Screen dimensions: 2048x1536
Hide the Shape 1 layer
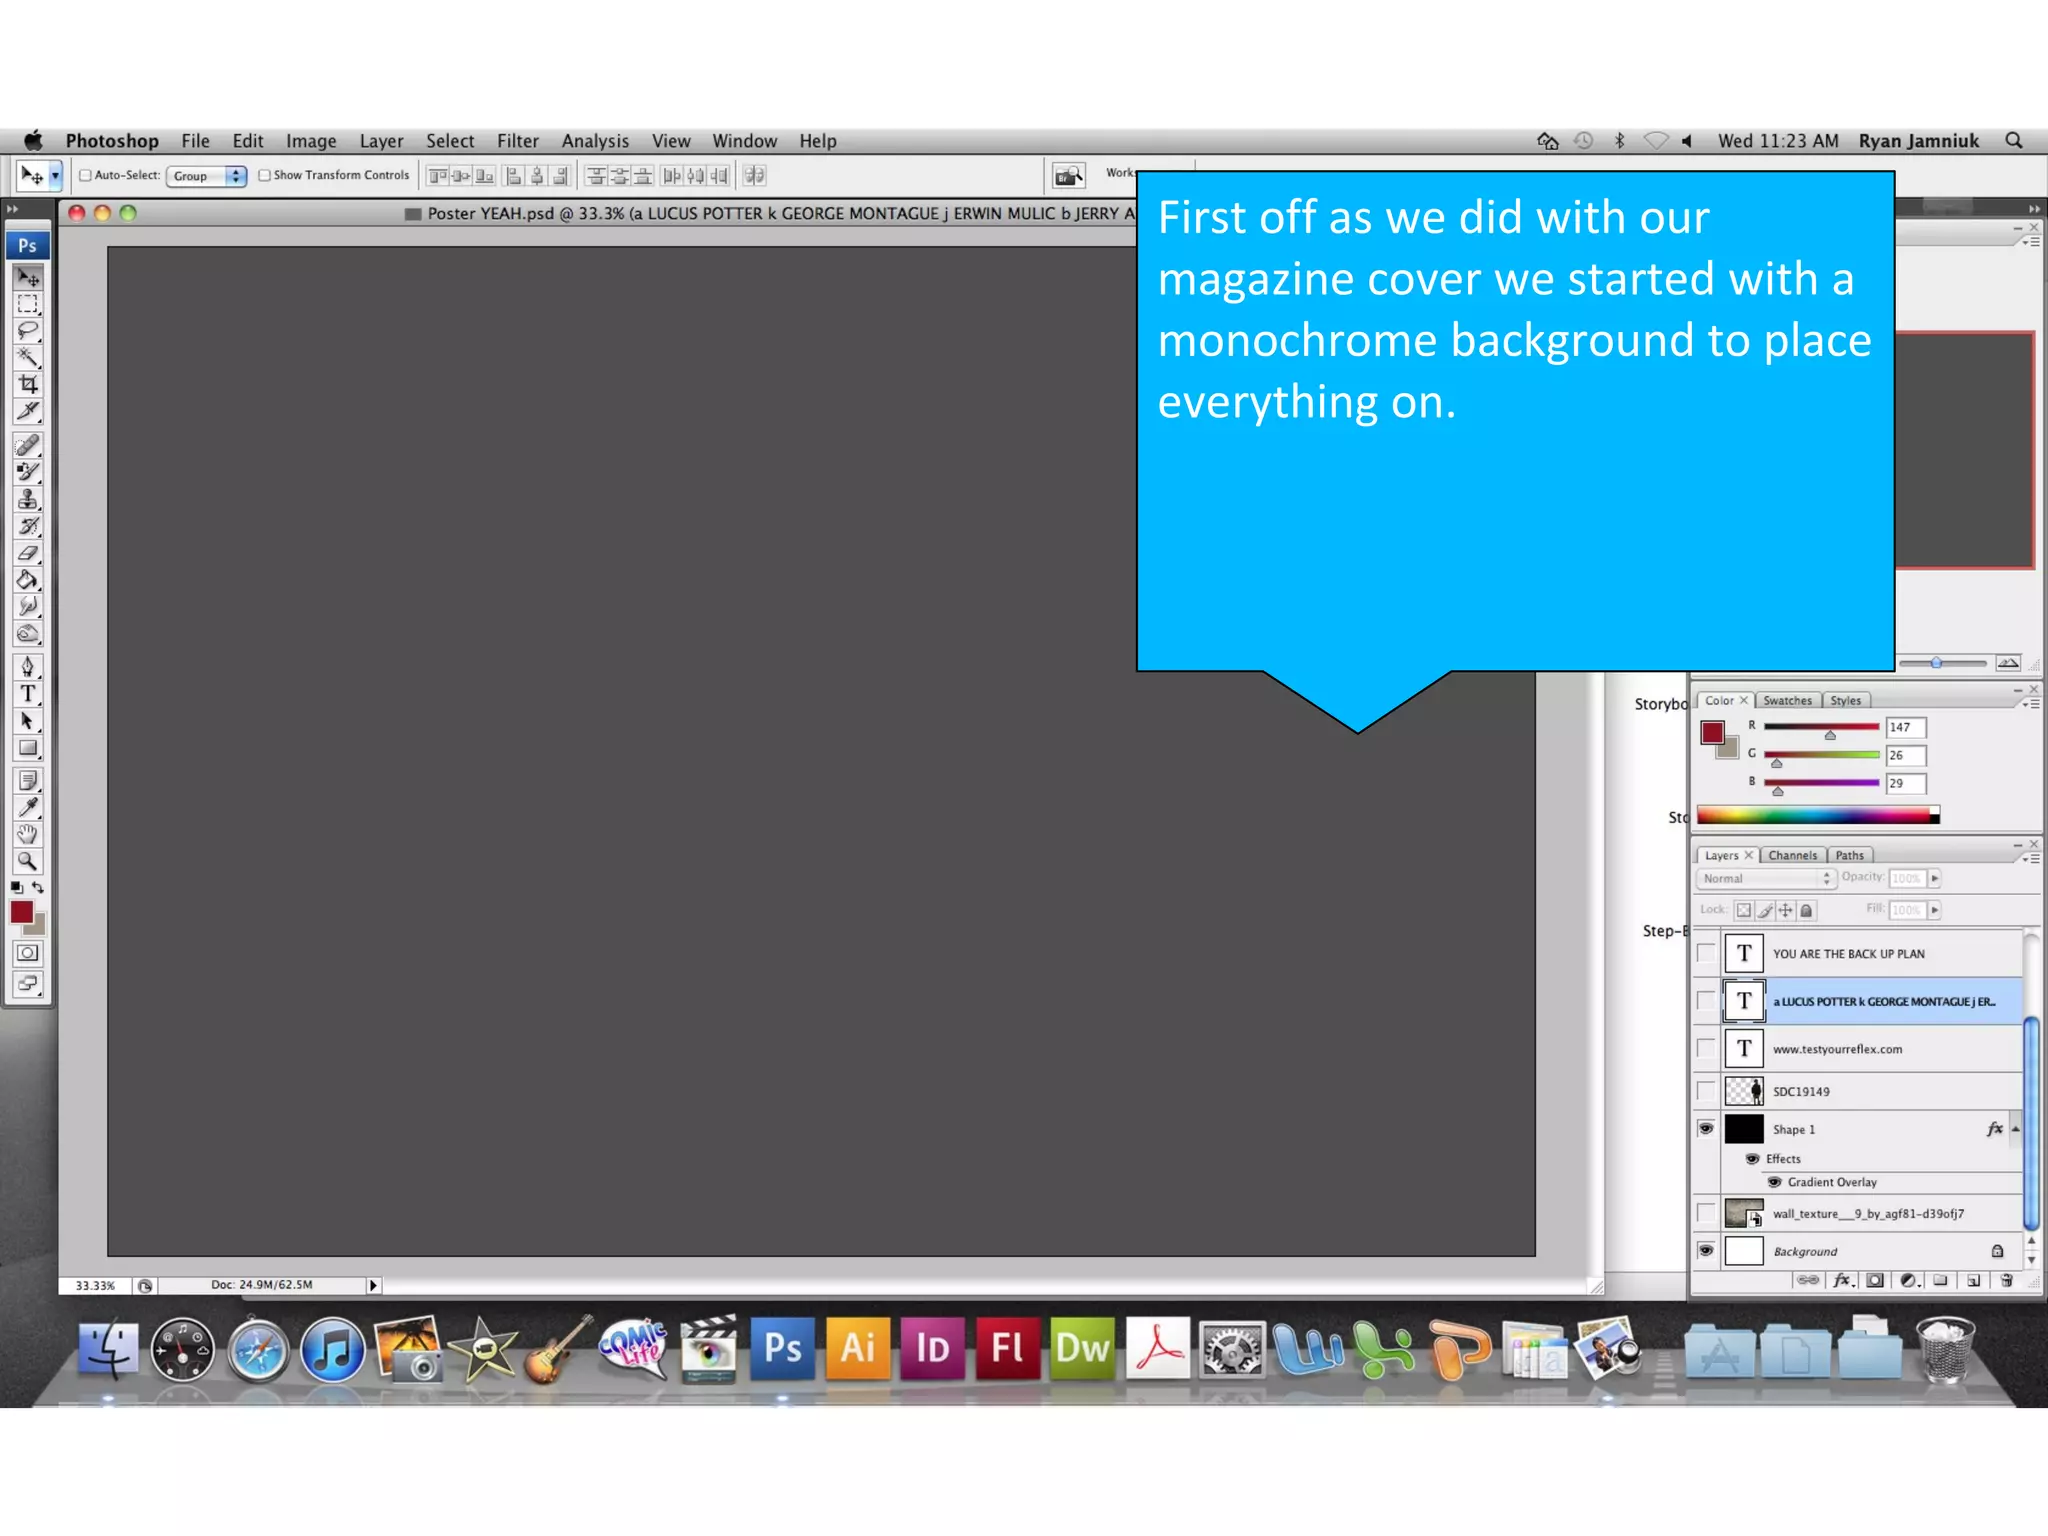coord(1706,1129)
